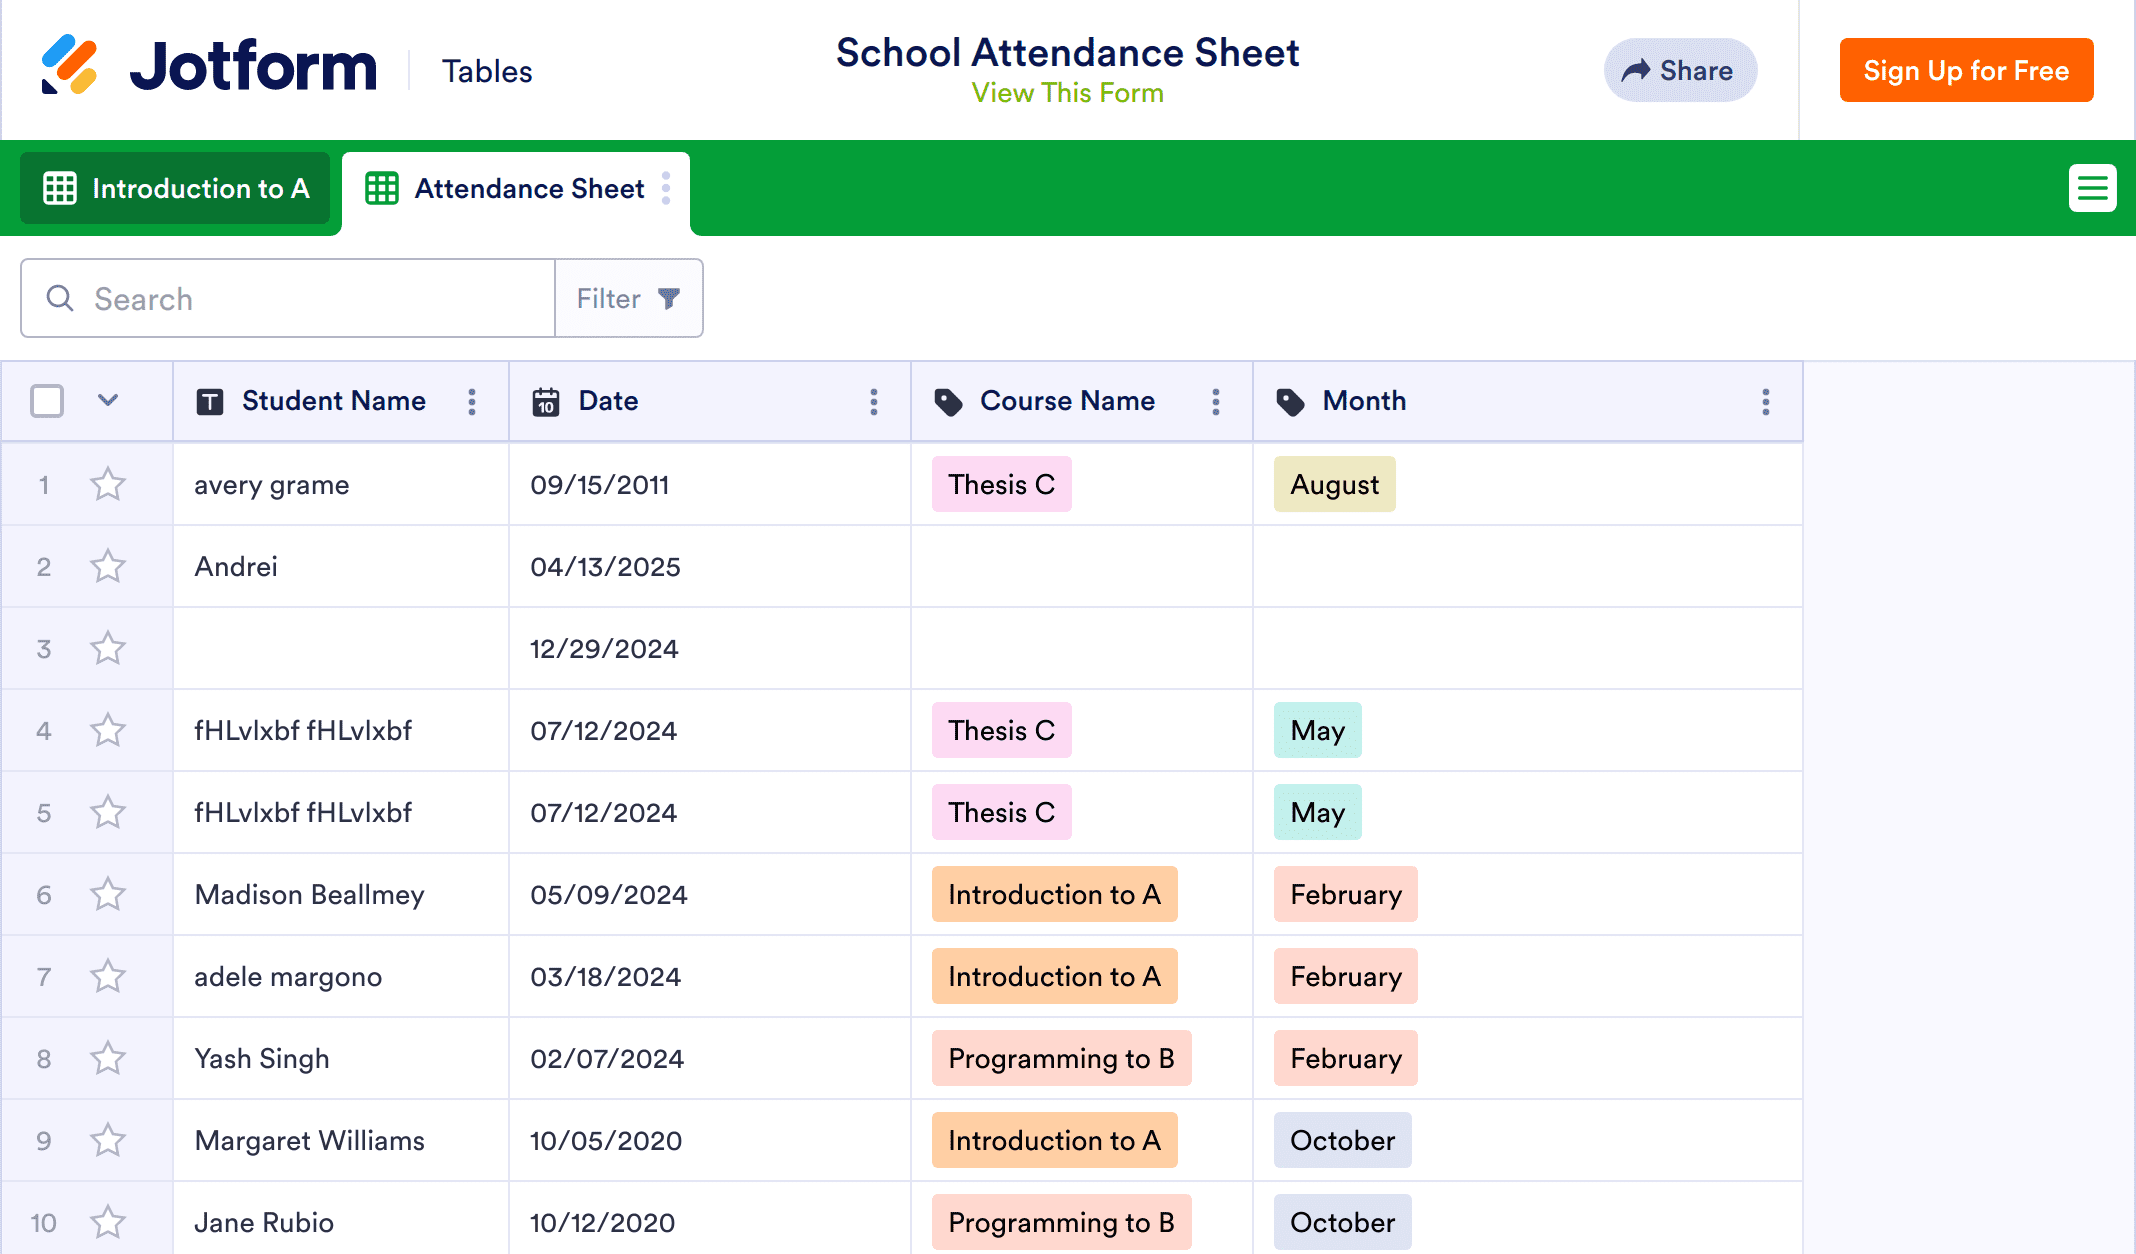The height and width of the screenshot is (1254, 2136).
Task: Select the Attendance Sheet tab
Action: point(515,188)
